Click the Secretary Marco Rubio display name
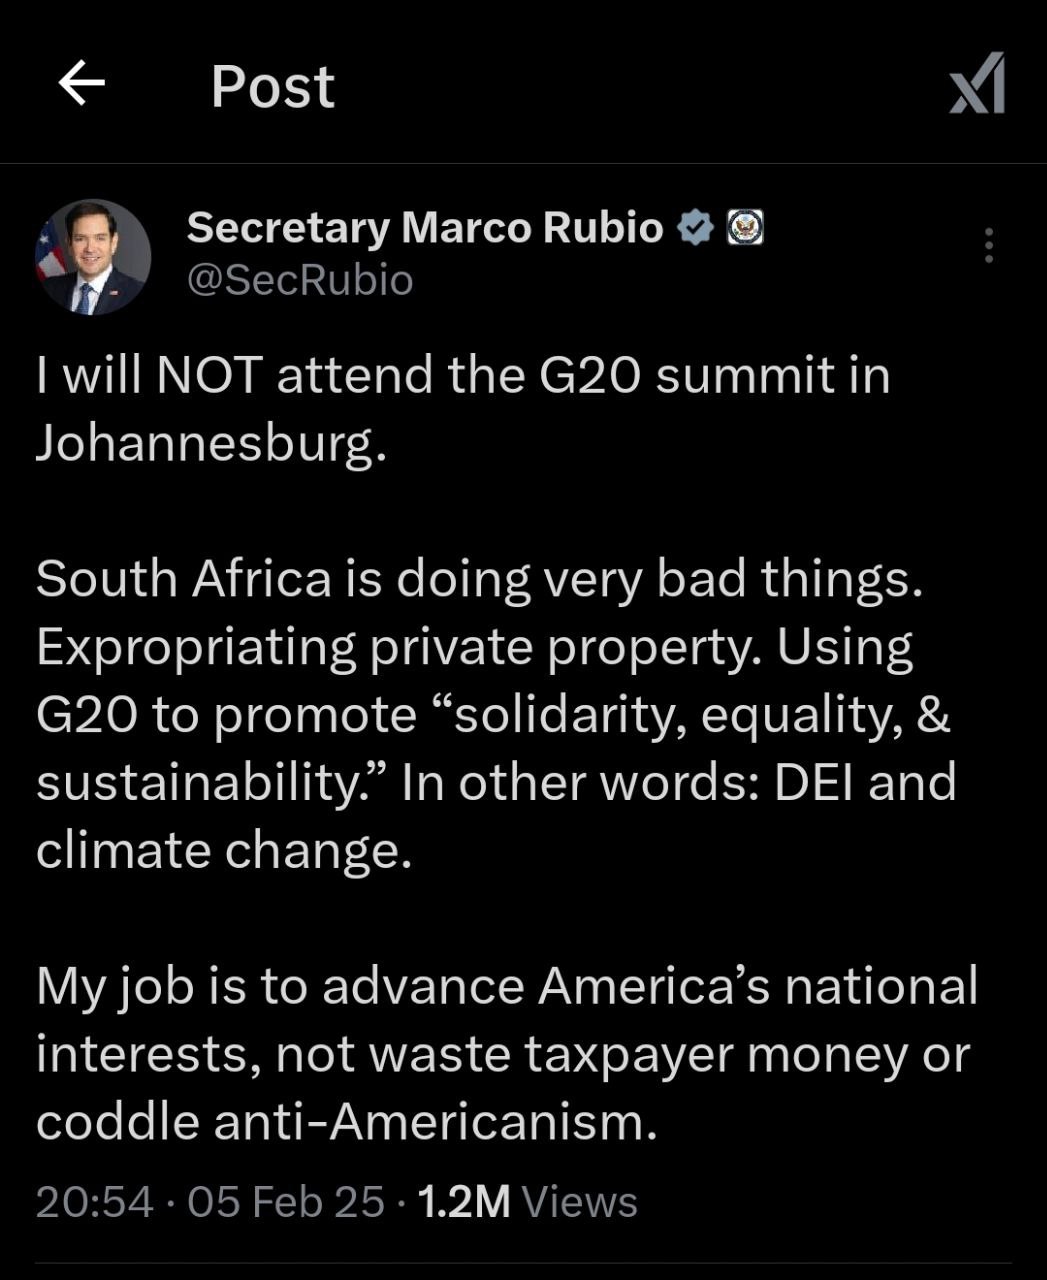This screenshot has height=1280, width=1047. (424, 228)
